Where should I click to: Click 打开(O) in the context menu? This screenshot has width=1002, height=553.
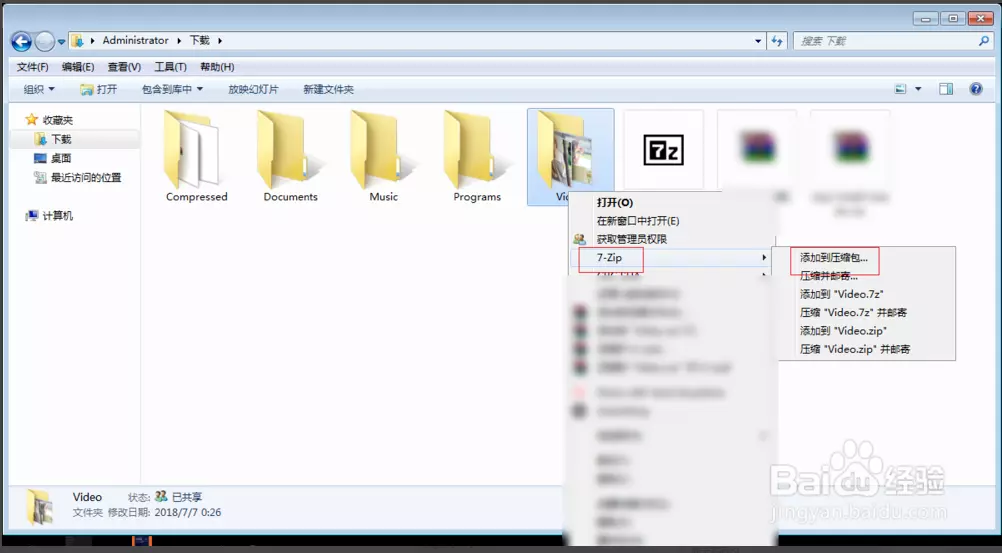[x=615, y=203]
